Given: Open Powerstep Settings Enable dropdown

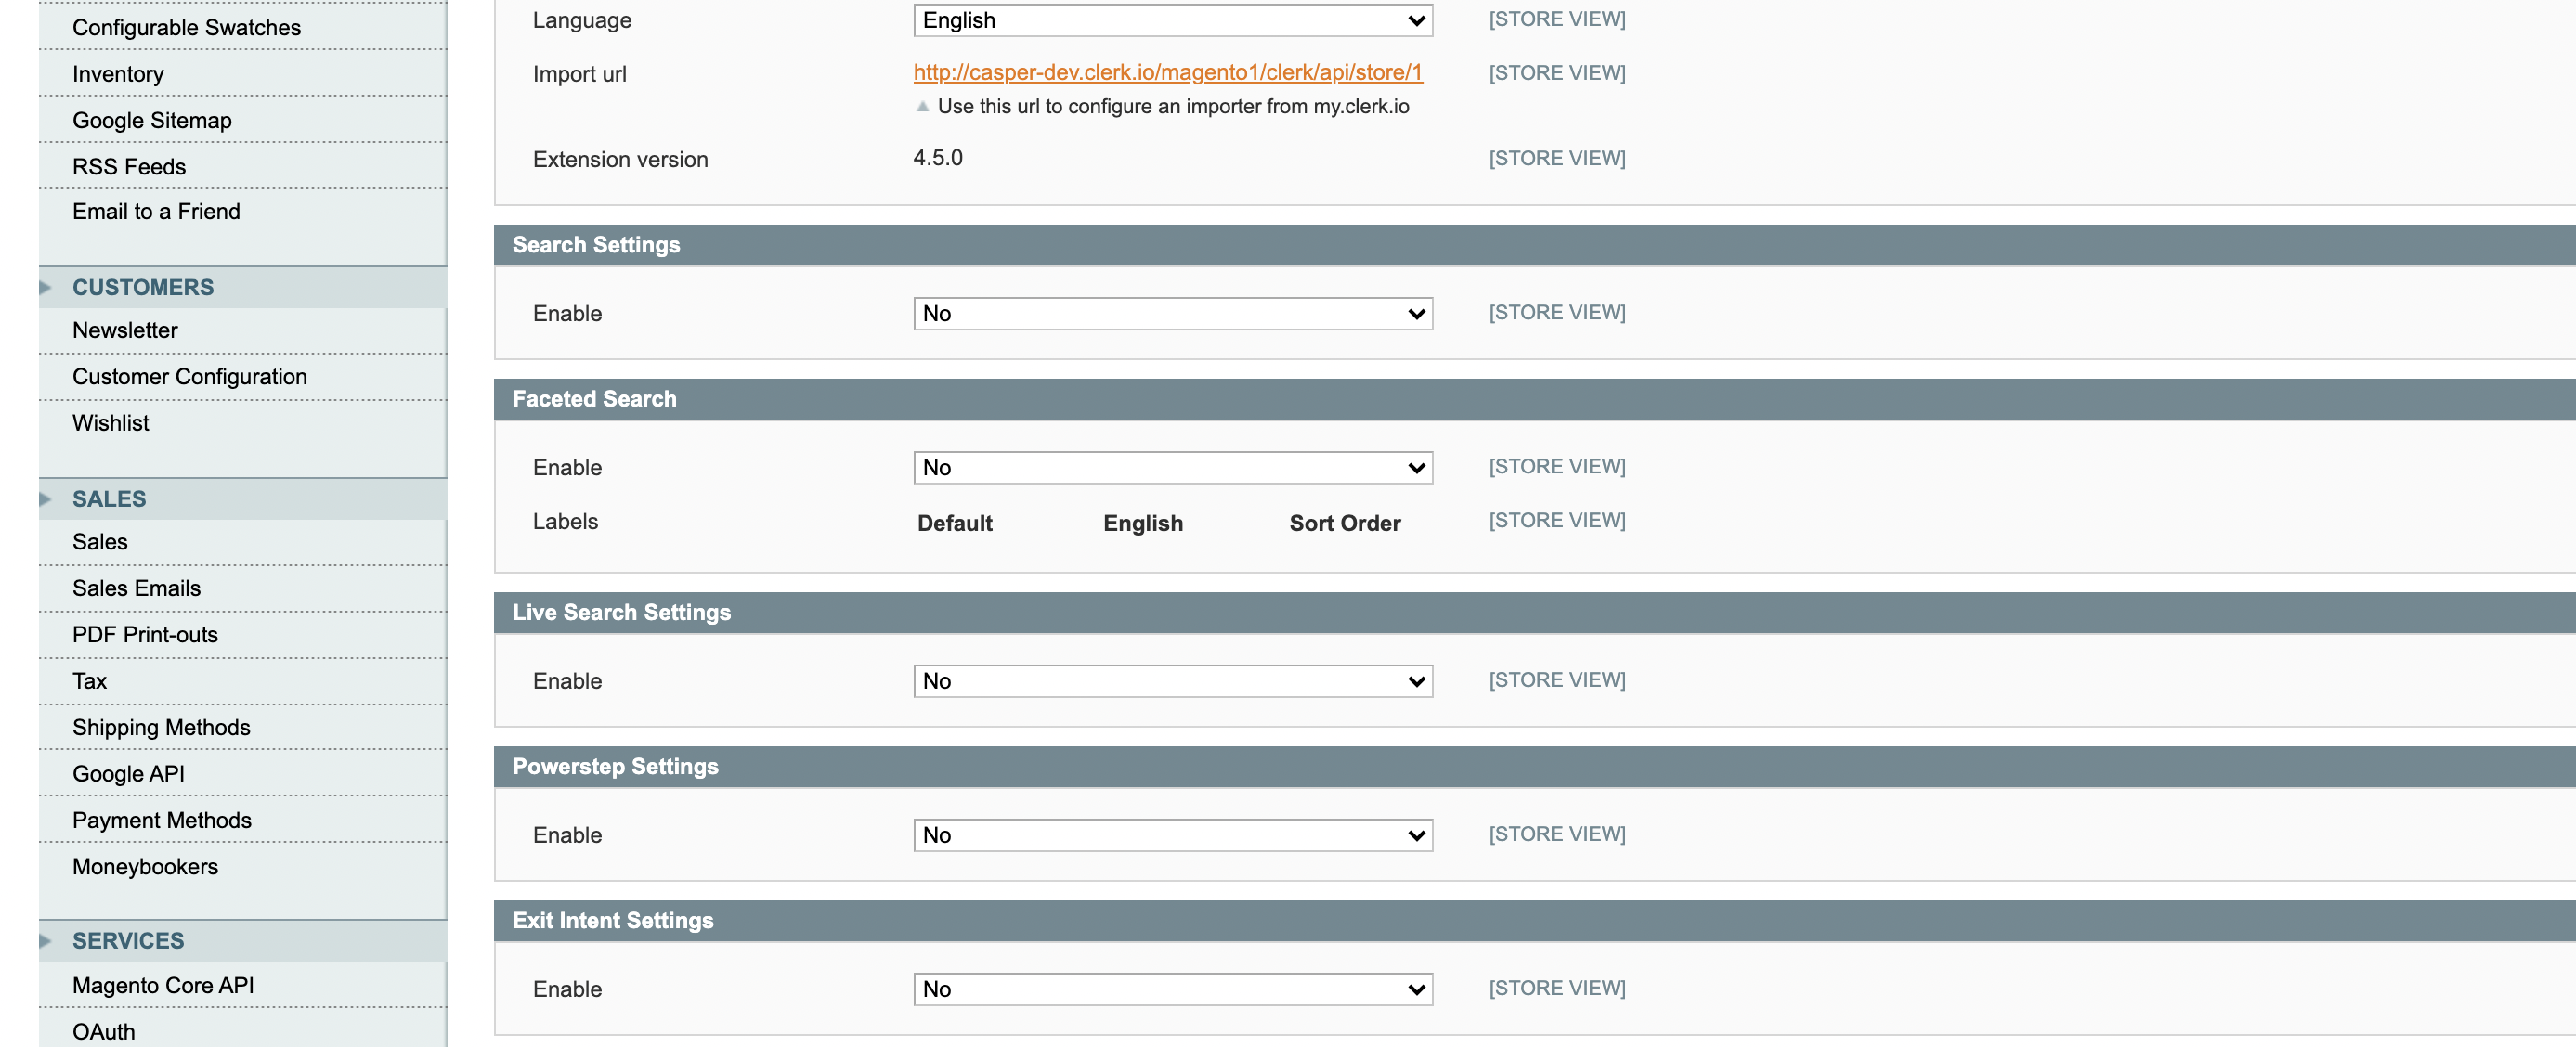Looking at the screenshot, I should coord(1172,835).
